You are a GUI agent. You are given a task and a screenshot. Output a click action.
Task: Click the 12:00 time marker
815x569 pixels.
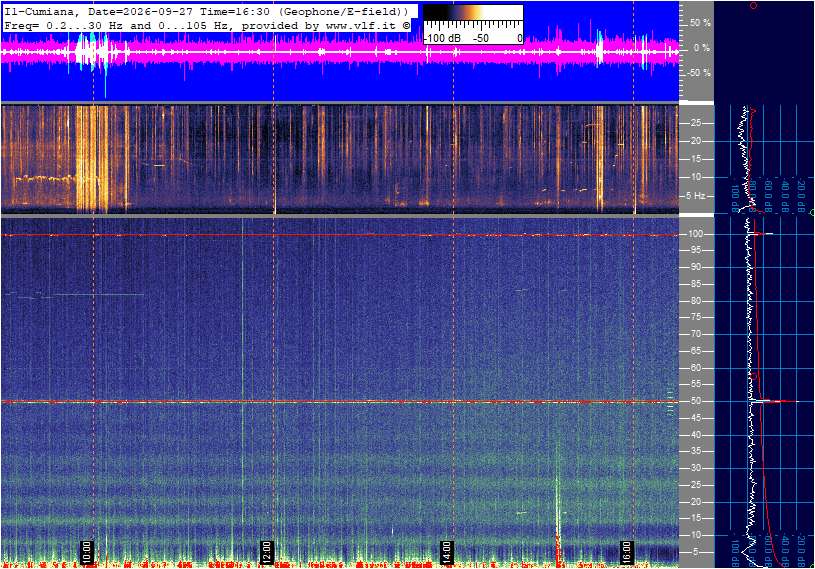pyautogui.click(x=266, y=552)
